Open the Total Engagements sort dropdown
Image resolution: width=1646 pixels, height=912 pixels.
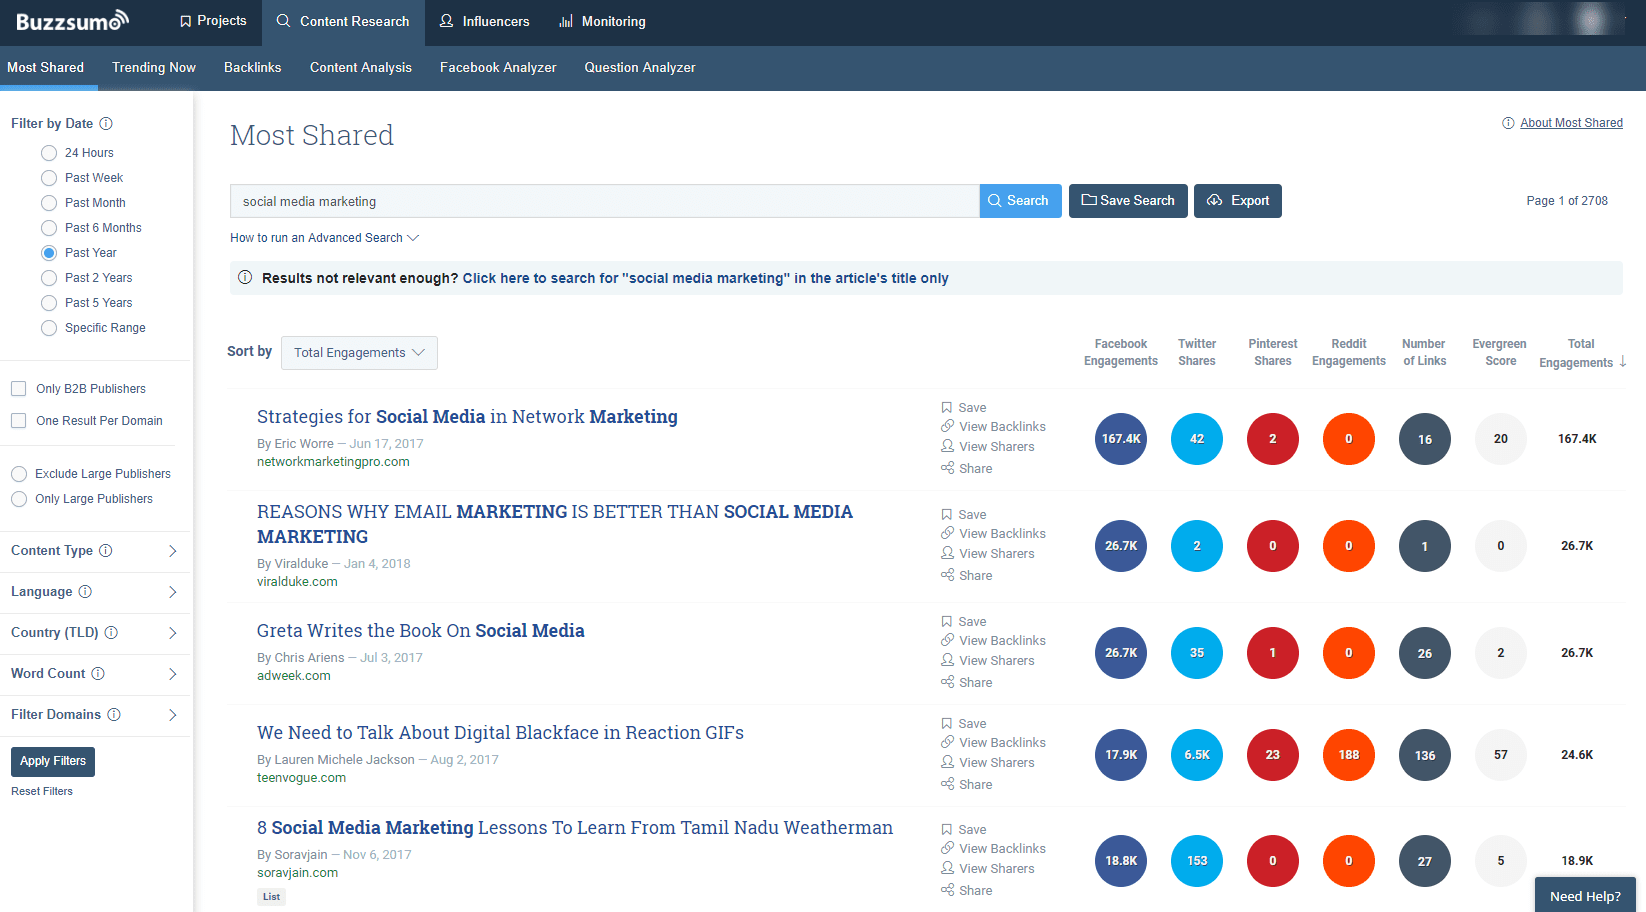[359, 353]
